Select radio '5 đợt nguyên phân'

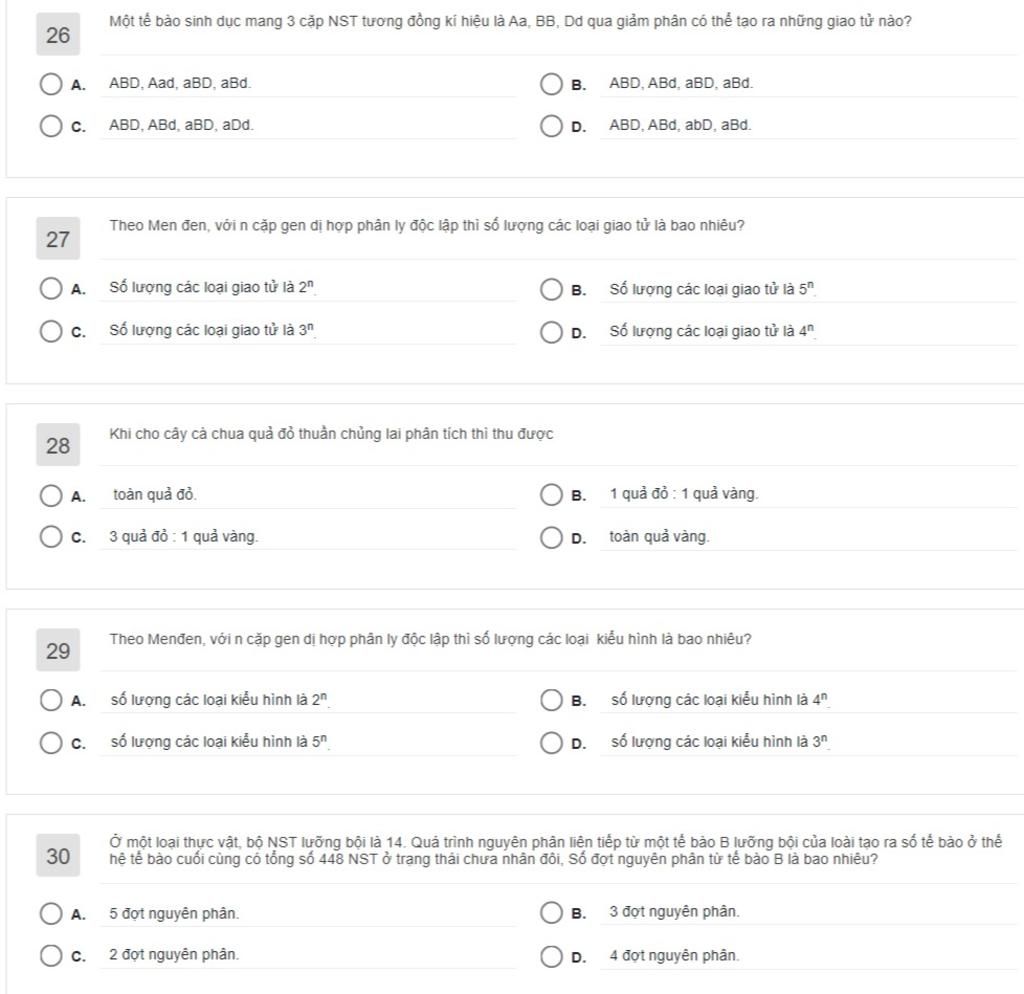50,913
